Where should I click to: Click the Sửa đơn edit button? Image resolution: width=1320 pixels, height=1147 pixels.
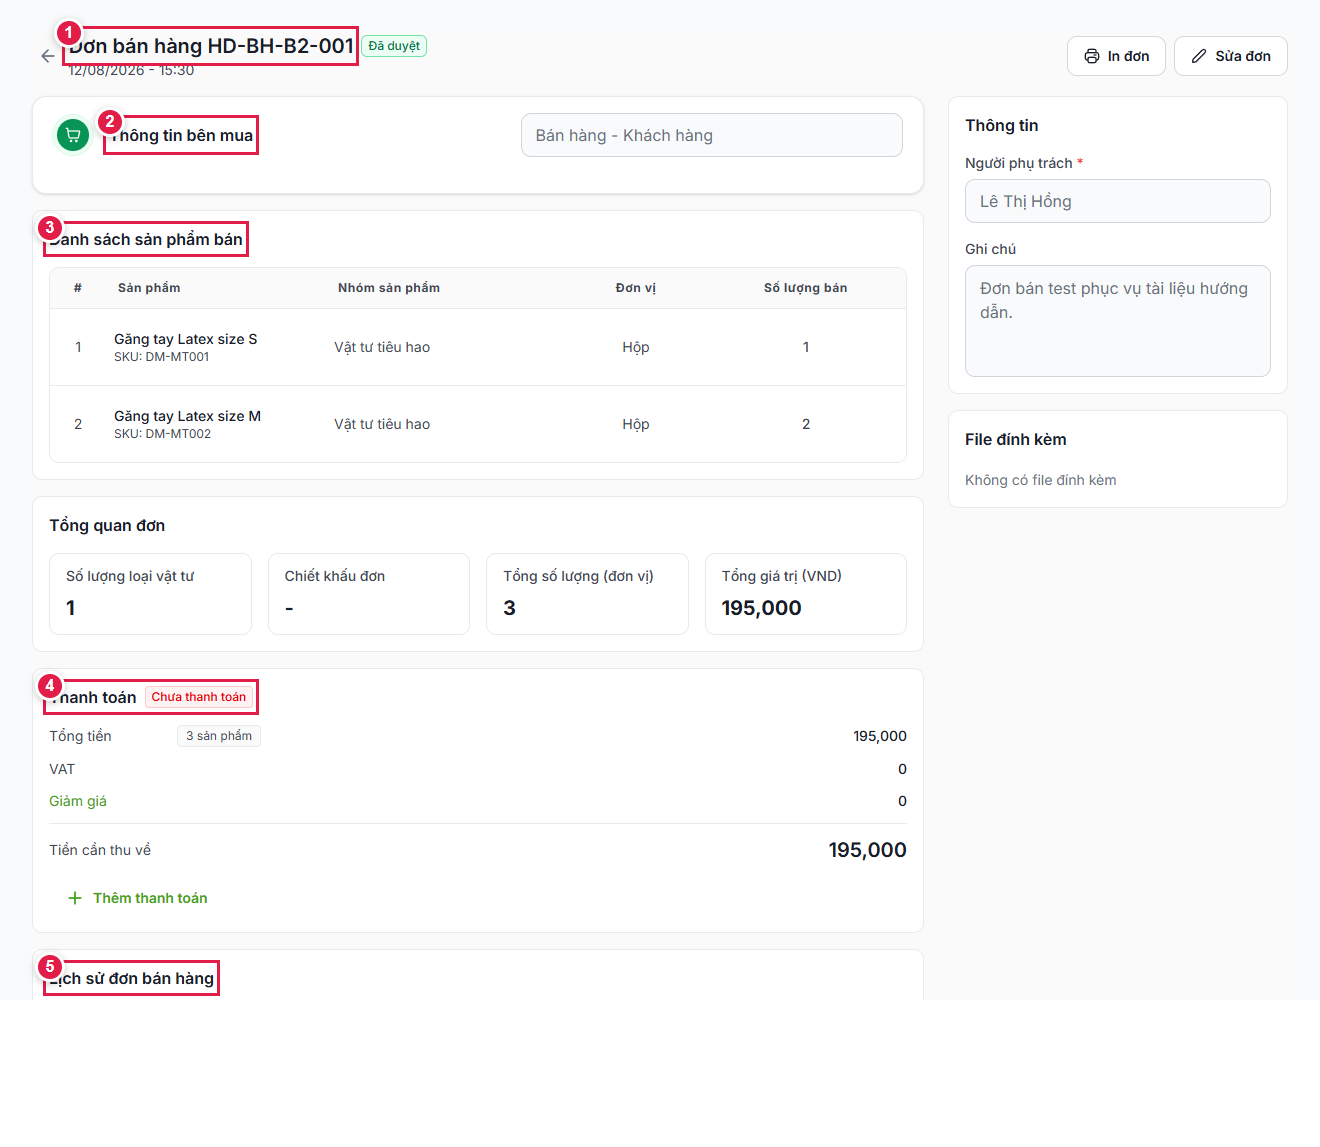[x=1231, y=56]
